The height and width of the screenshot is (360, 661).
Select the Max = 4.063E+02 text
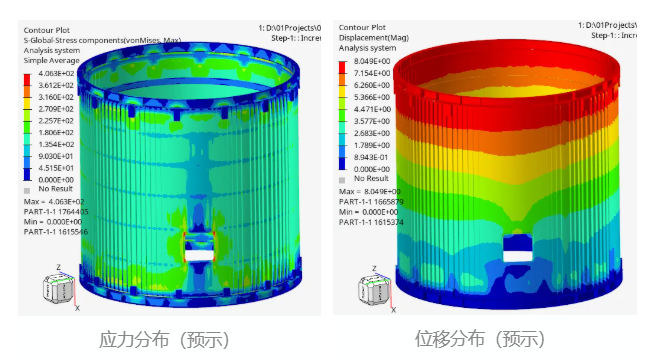click(54, 201)
